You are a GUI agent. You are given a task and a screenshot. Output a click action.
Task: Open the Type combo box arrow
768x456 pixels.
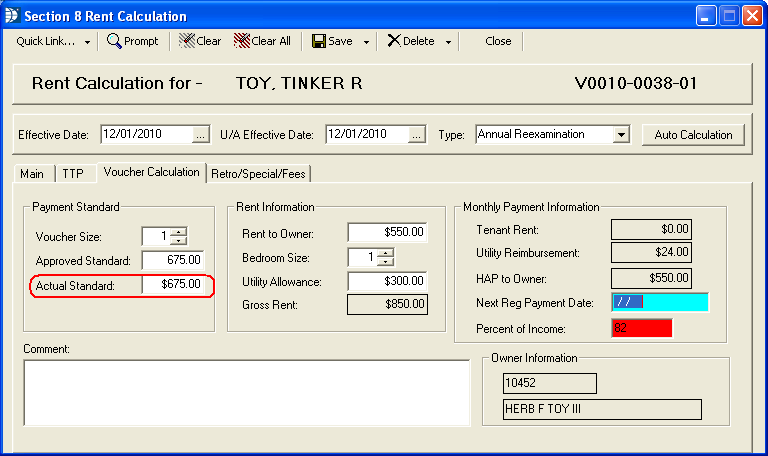click(x=621, y=135)
